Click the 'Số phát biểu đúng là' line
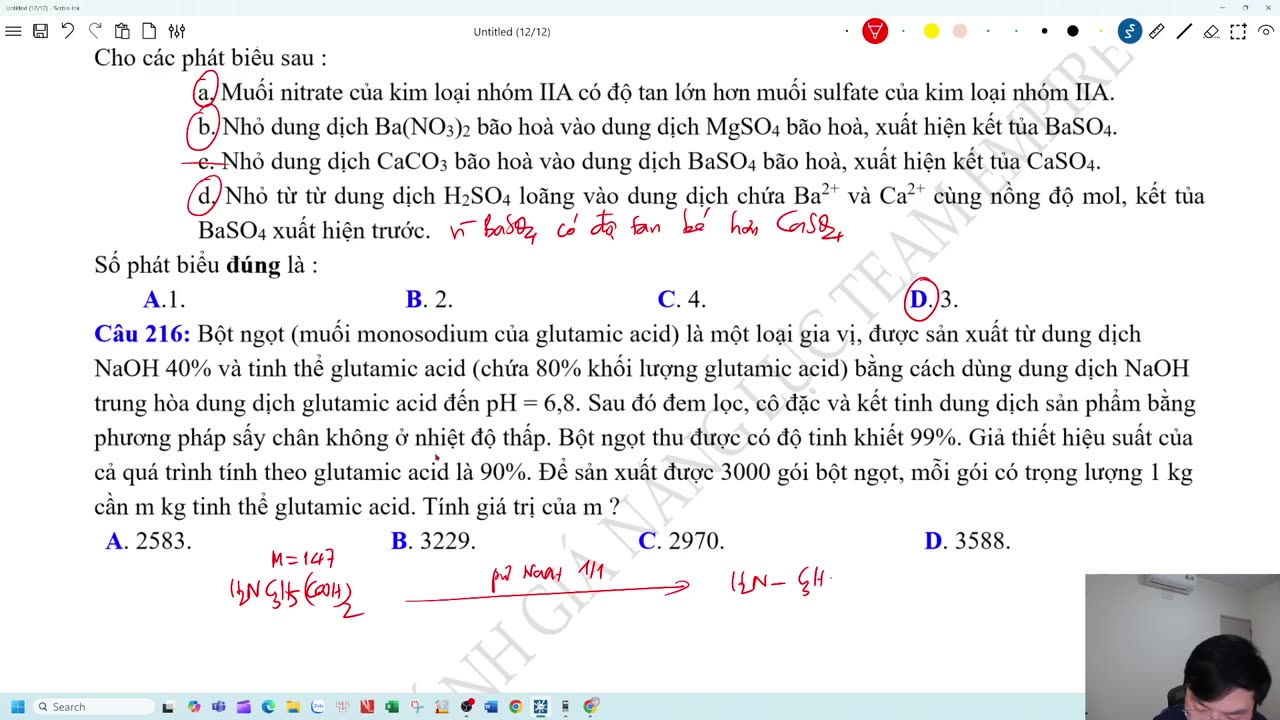 (x=206, y=265)
